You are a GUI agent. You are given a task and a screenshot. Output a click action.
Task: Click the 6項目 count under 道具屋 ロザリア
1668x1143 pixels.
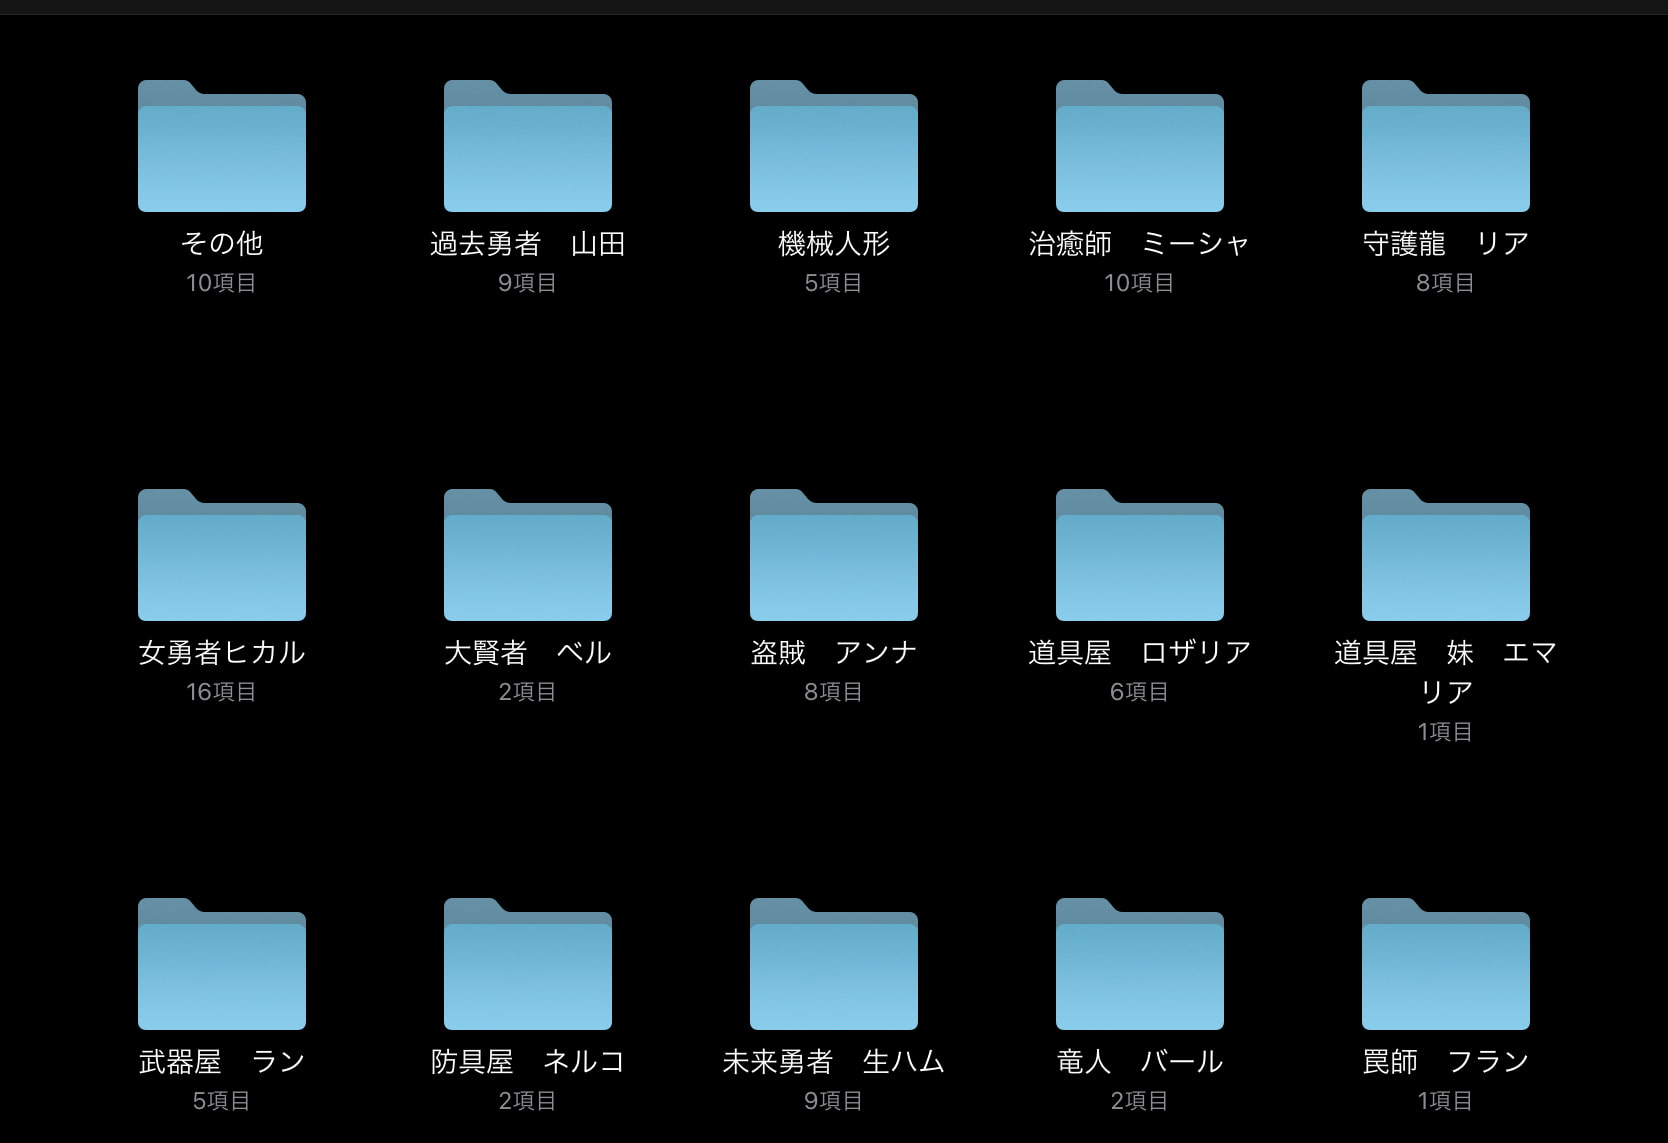pyautogui.click(x=1140, y=692)
